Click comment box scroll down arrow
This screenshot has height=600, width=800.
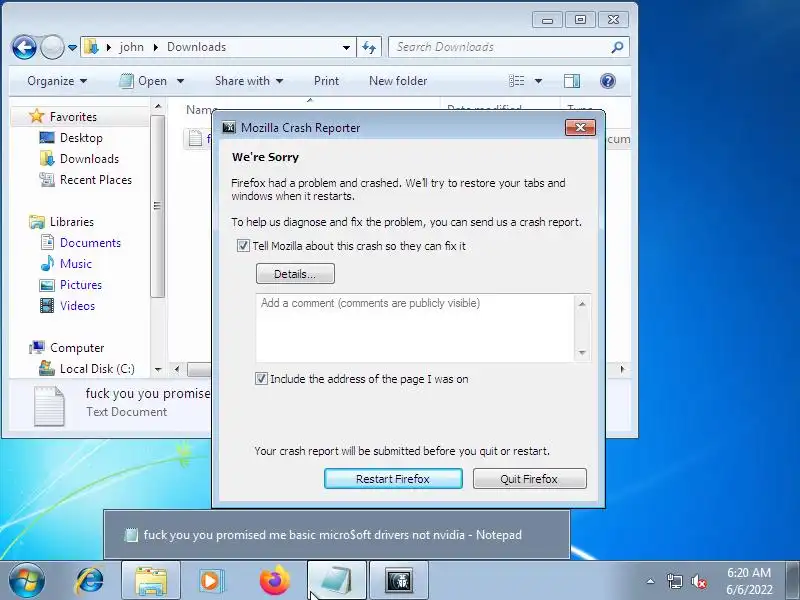pos(582,353)
